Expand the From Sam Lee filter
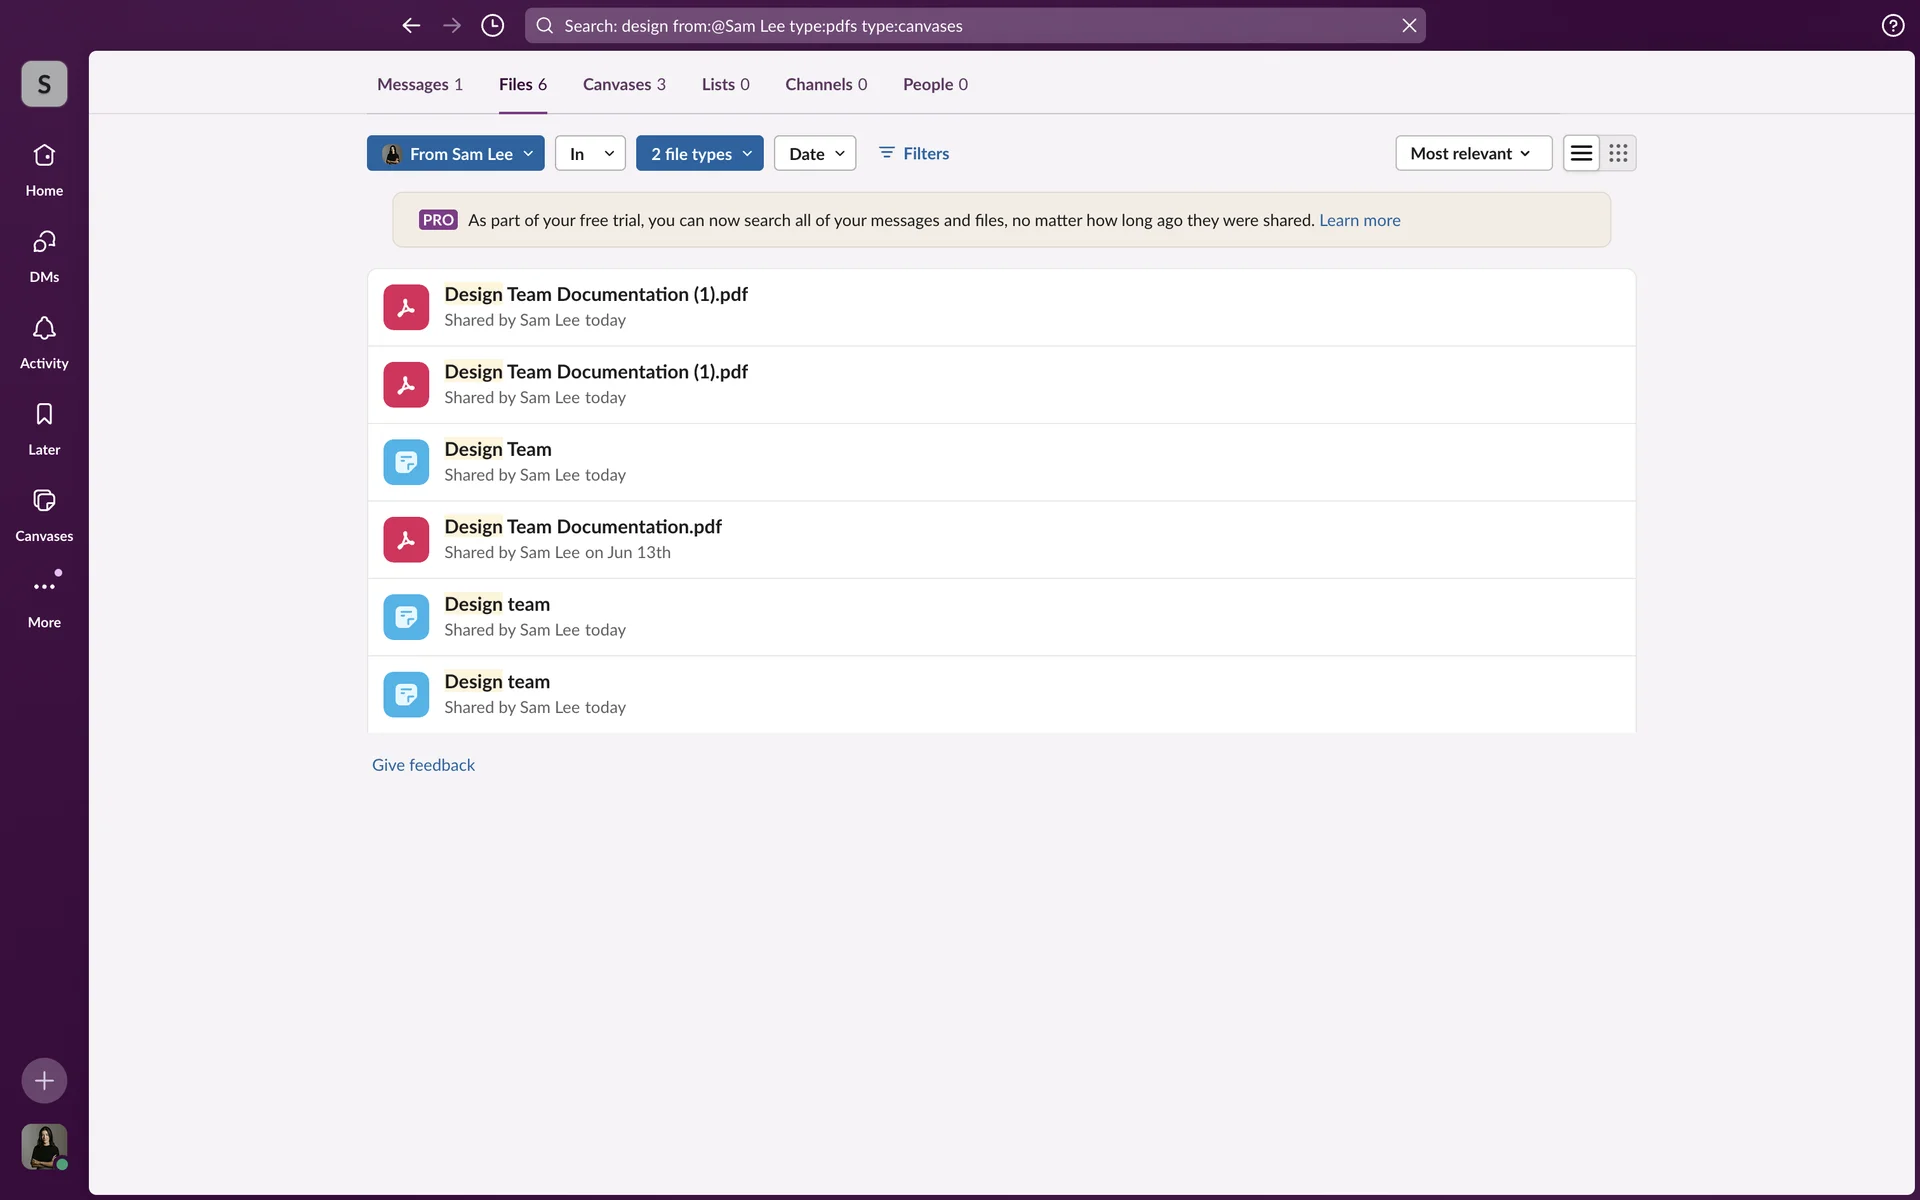1920x1200 pixels. pos(456,154)
